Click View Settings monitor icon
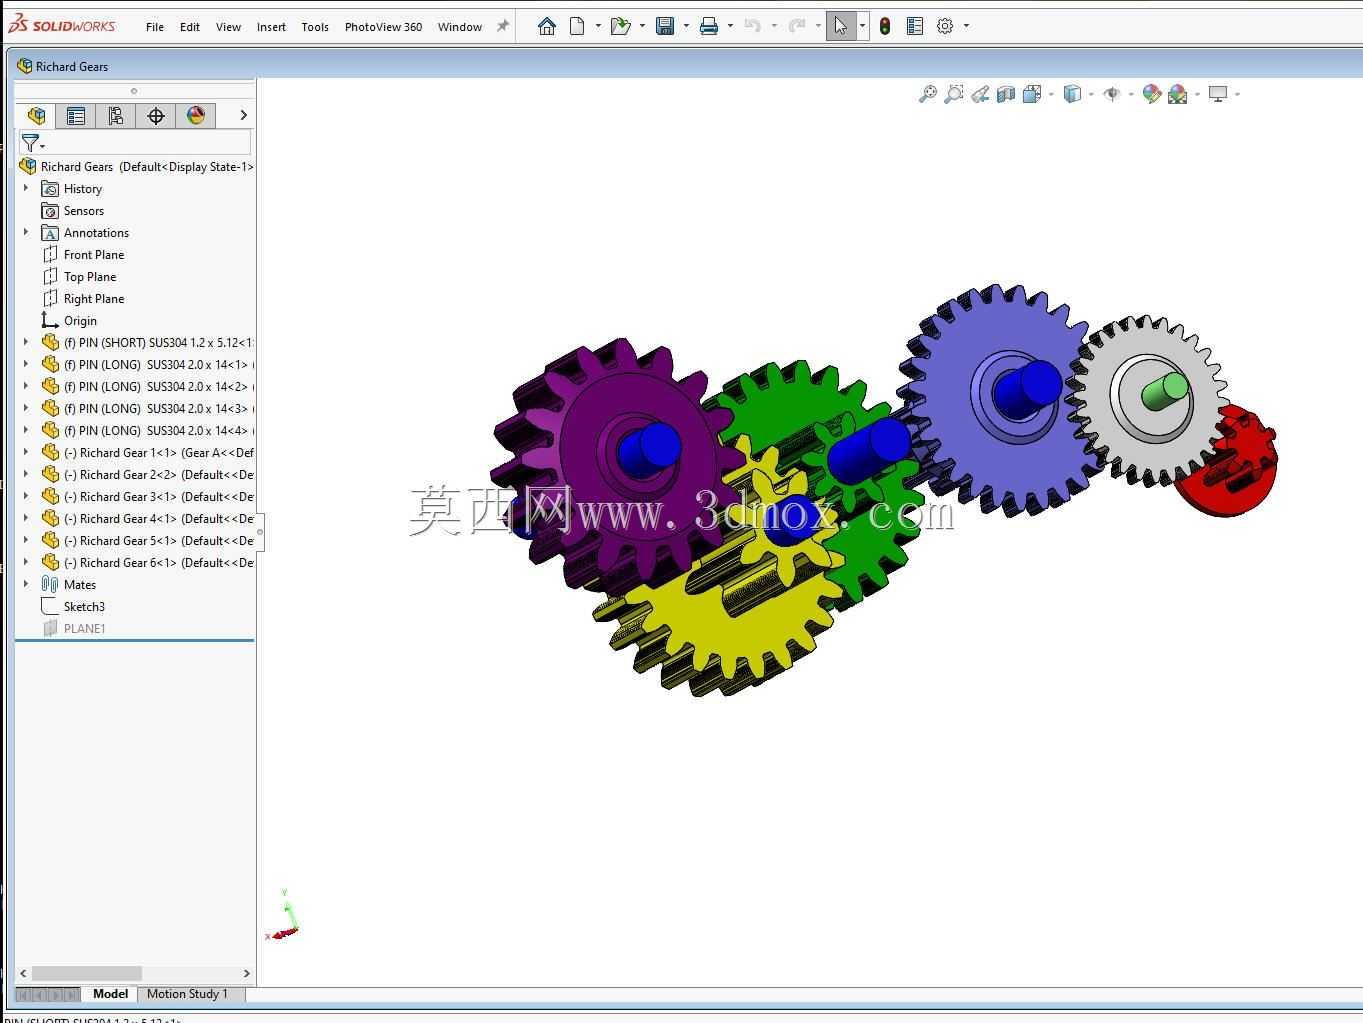1363x1023 pixels. (1218, 94)
